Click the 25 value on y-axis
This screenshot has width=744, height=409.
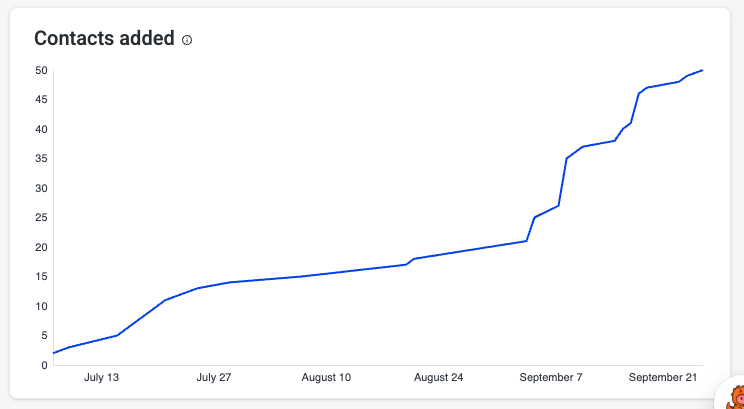pos(41,218)
